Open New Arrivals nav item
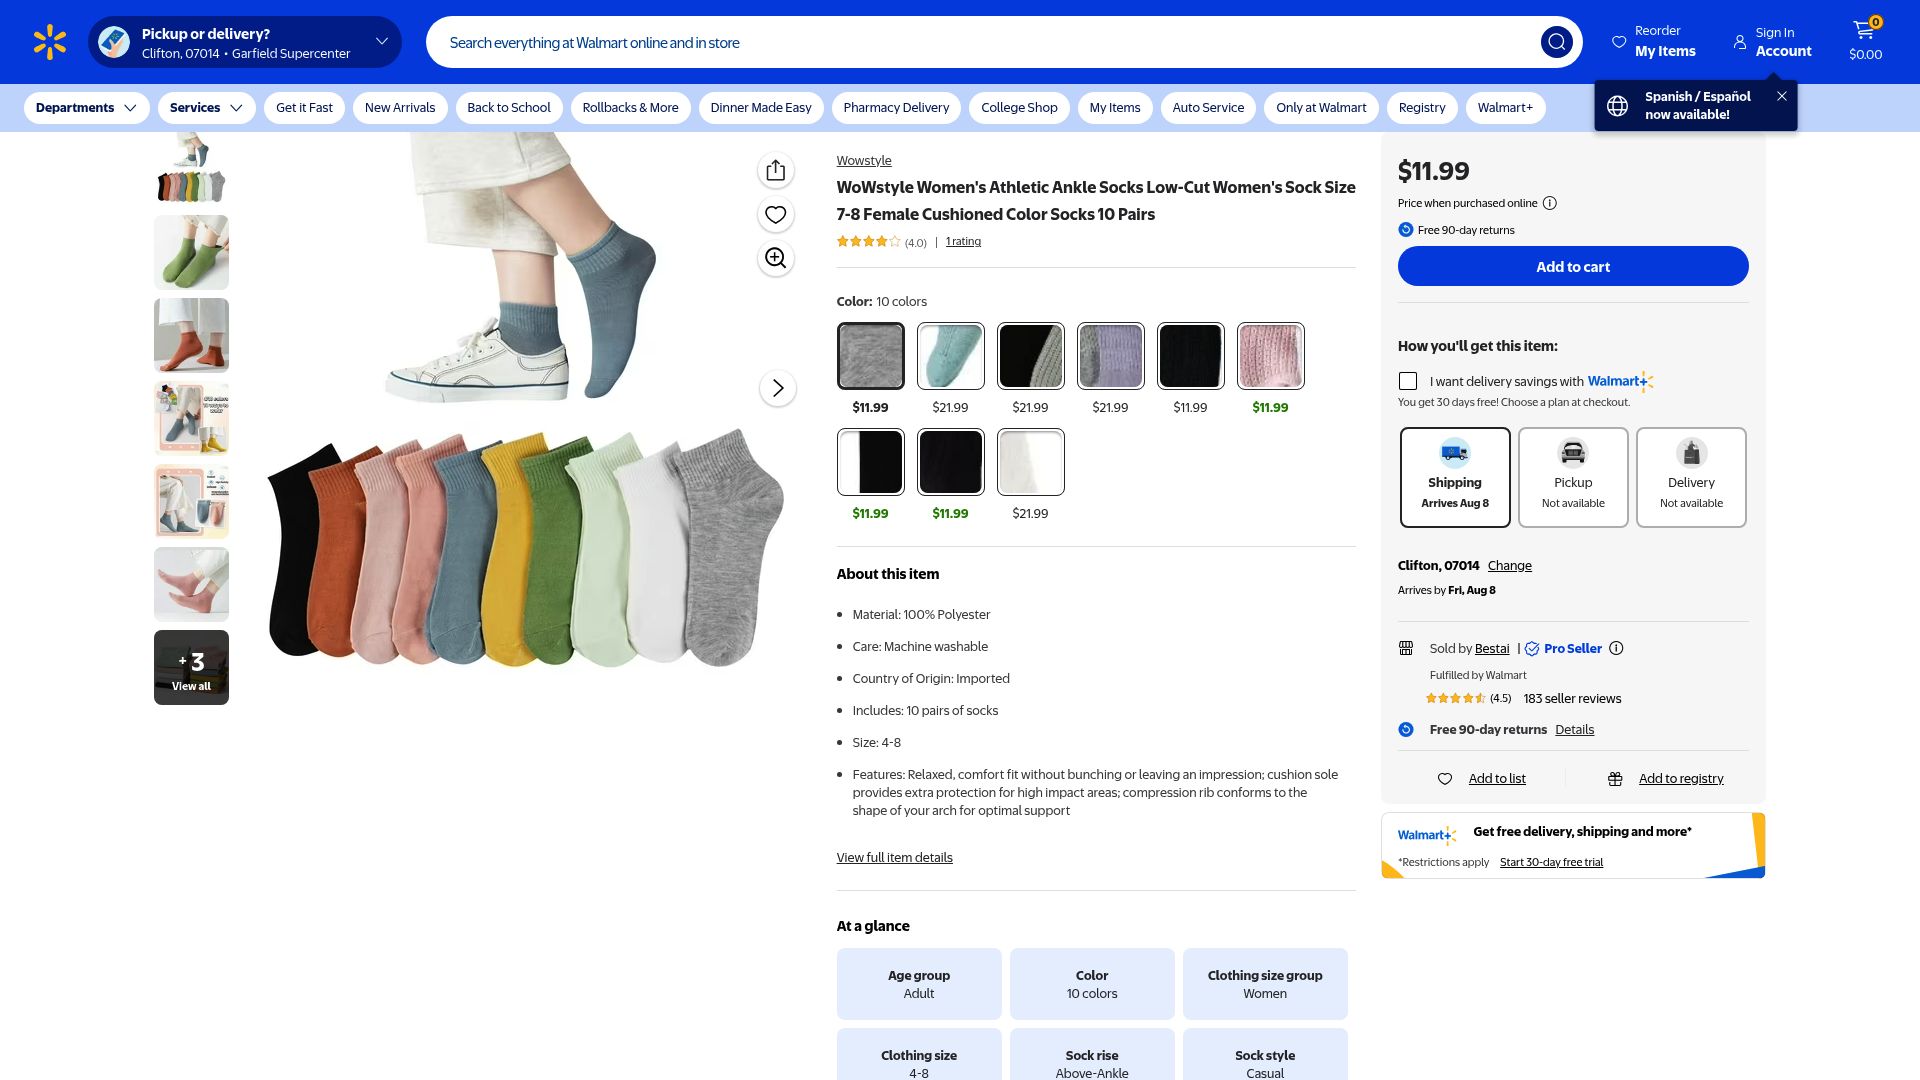Viewport: 1920px width, 1080px height. pyautogui.click(x=400, y=108)
